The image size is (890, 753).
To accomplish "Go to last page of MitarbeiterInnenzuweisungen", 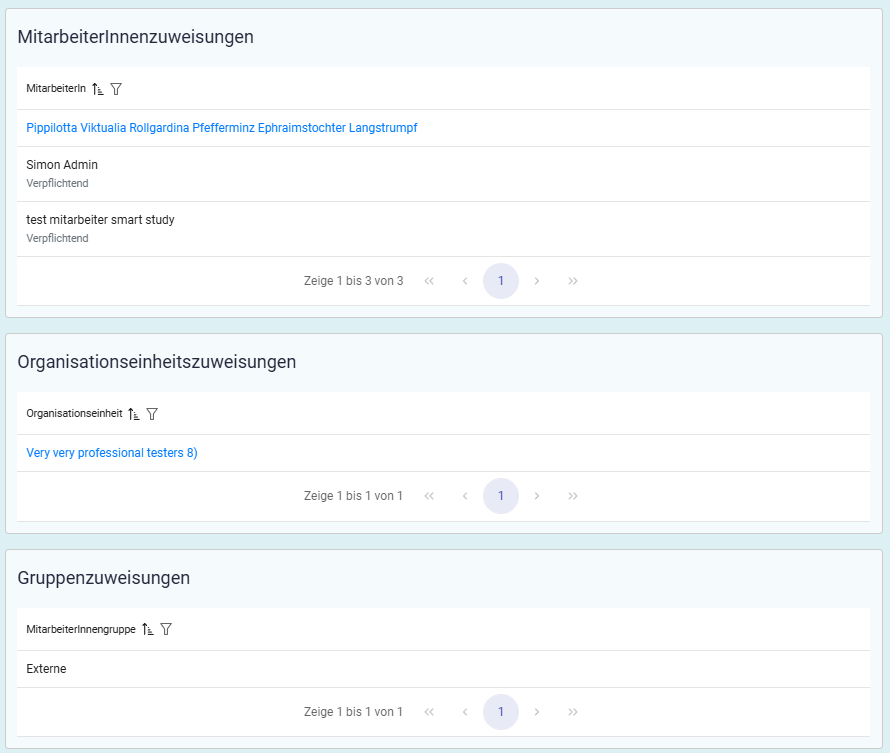I will 573,281.
